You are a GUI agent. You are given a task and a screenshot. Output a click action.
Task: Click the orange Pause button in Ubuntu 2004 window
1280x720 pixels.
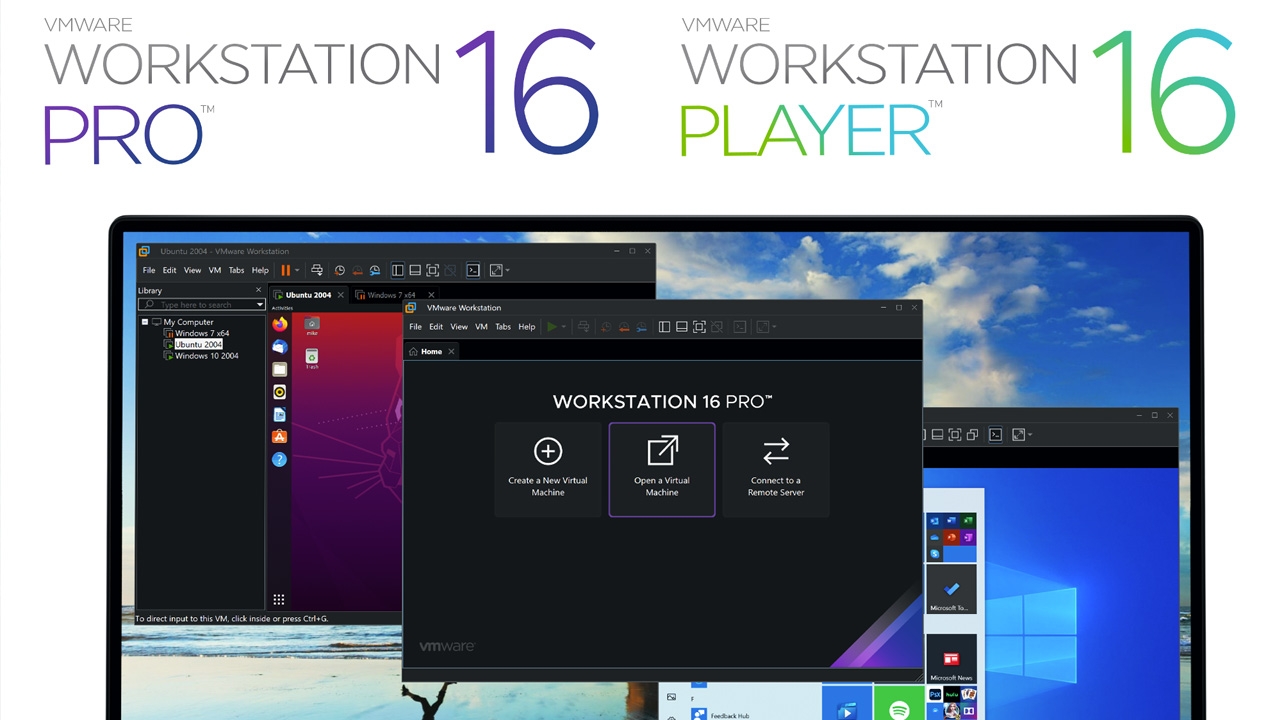[286, 270]
